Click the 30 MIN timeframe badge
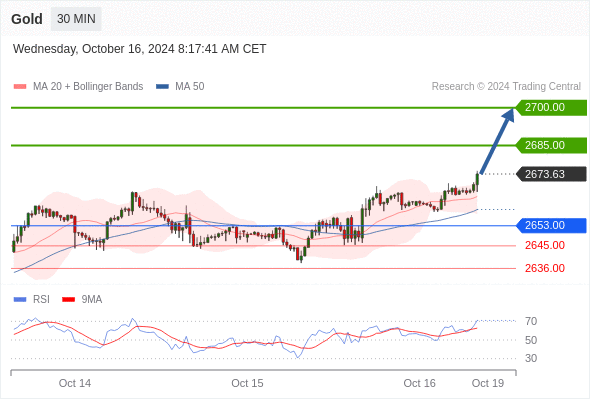 76,19
